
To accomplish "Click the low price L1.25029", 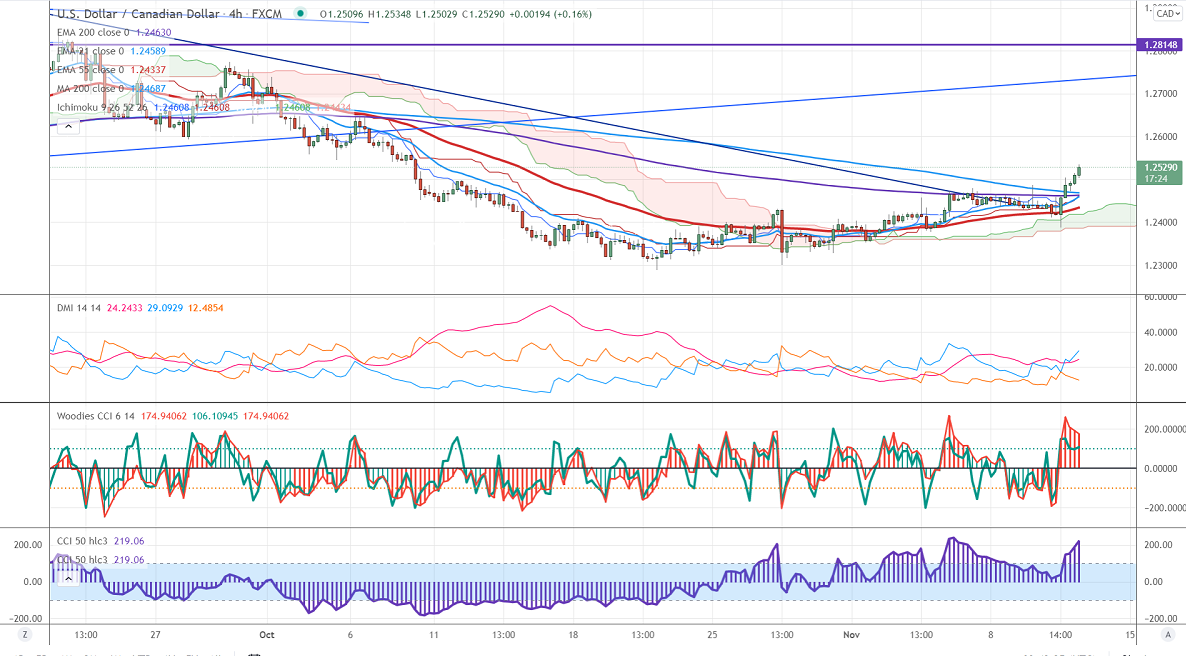I will pyautogui.click(x=436, y=14).
